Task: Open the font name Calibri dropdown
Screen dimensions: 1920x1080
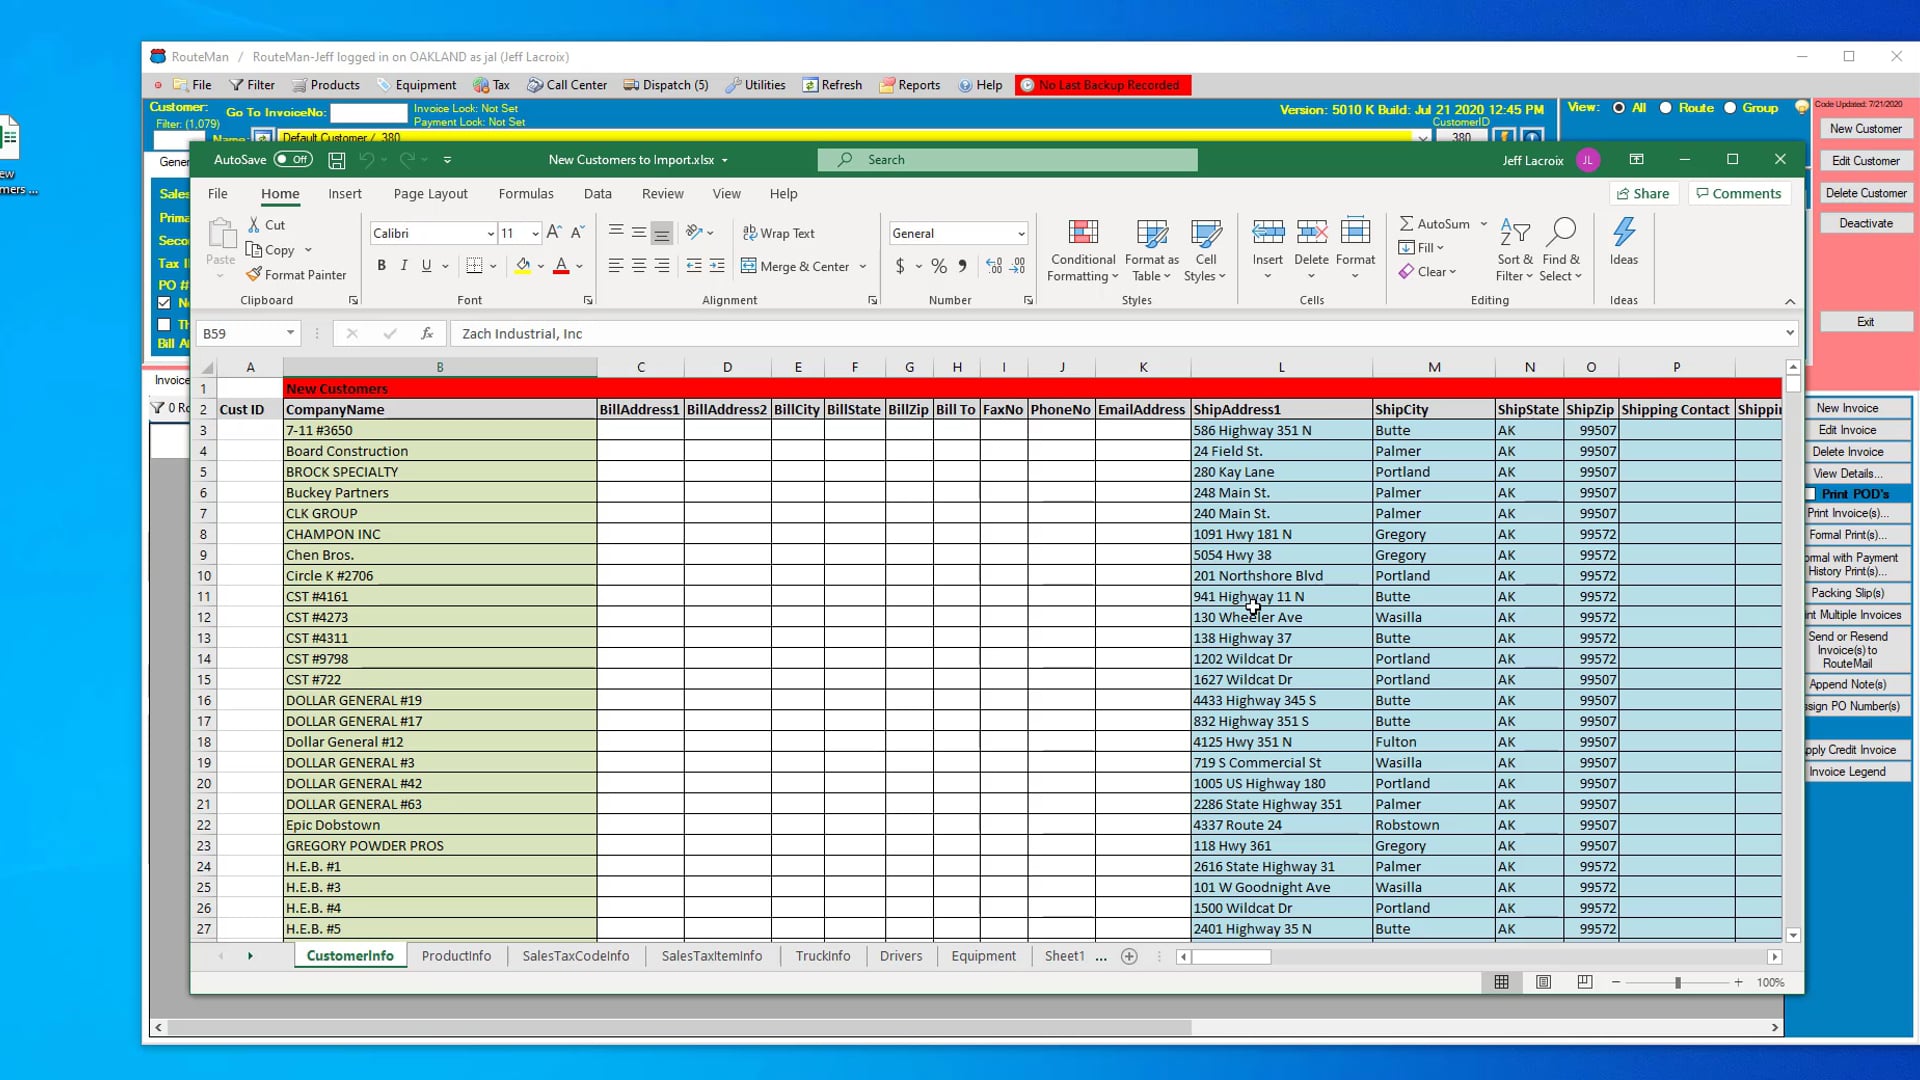Action: click(x=490, y=233)
